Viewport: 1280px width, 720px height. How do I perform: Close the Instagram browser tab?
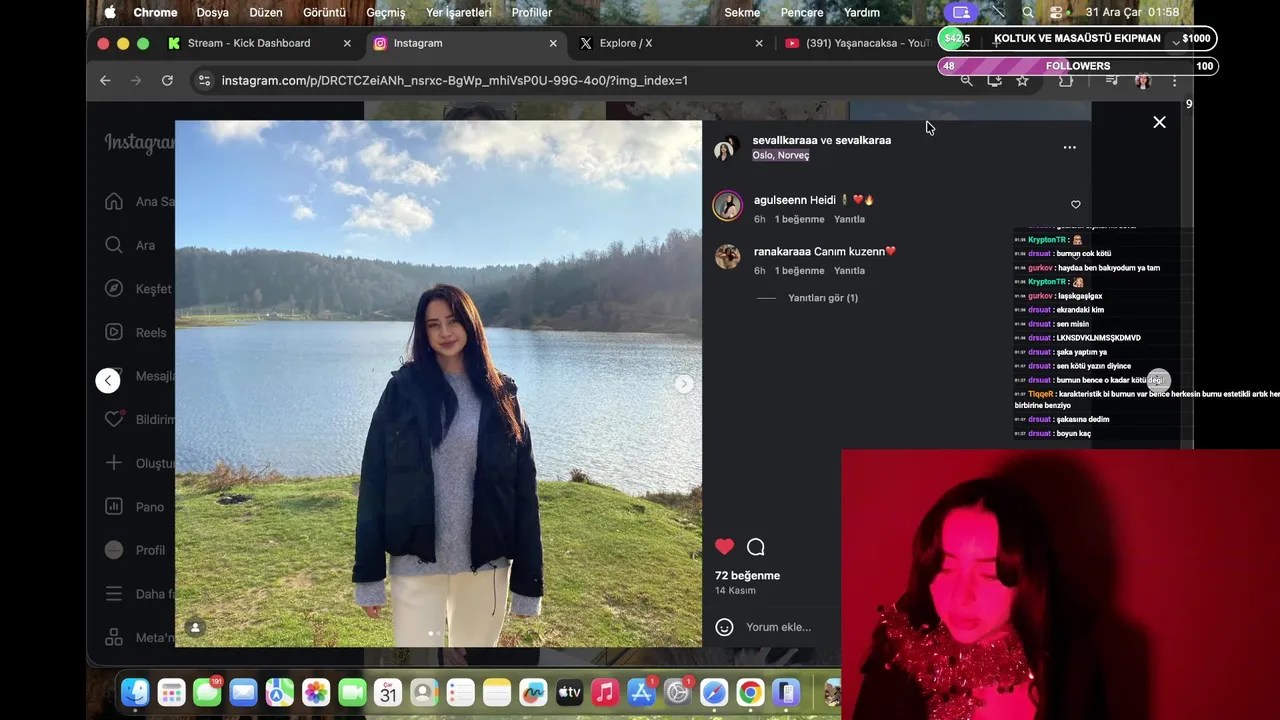(553, 43)
